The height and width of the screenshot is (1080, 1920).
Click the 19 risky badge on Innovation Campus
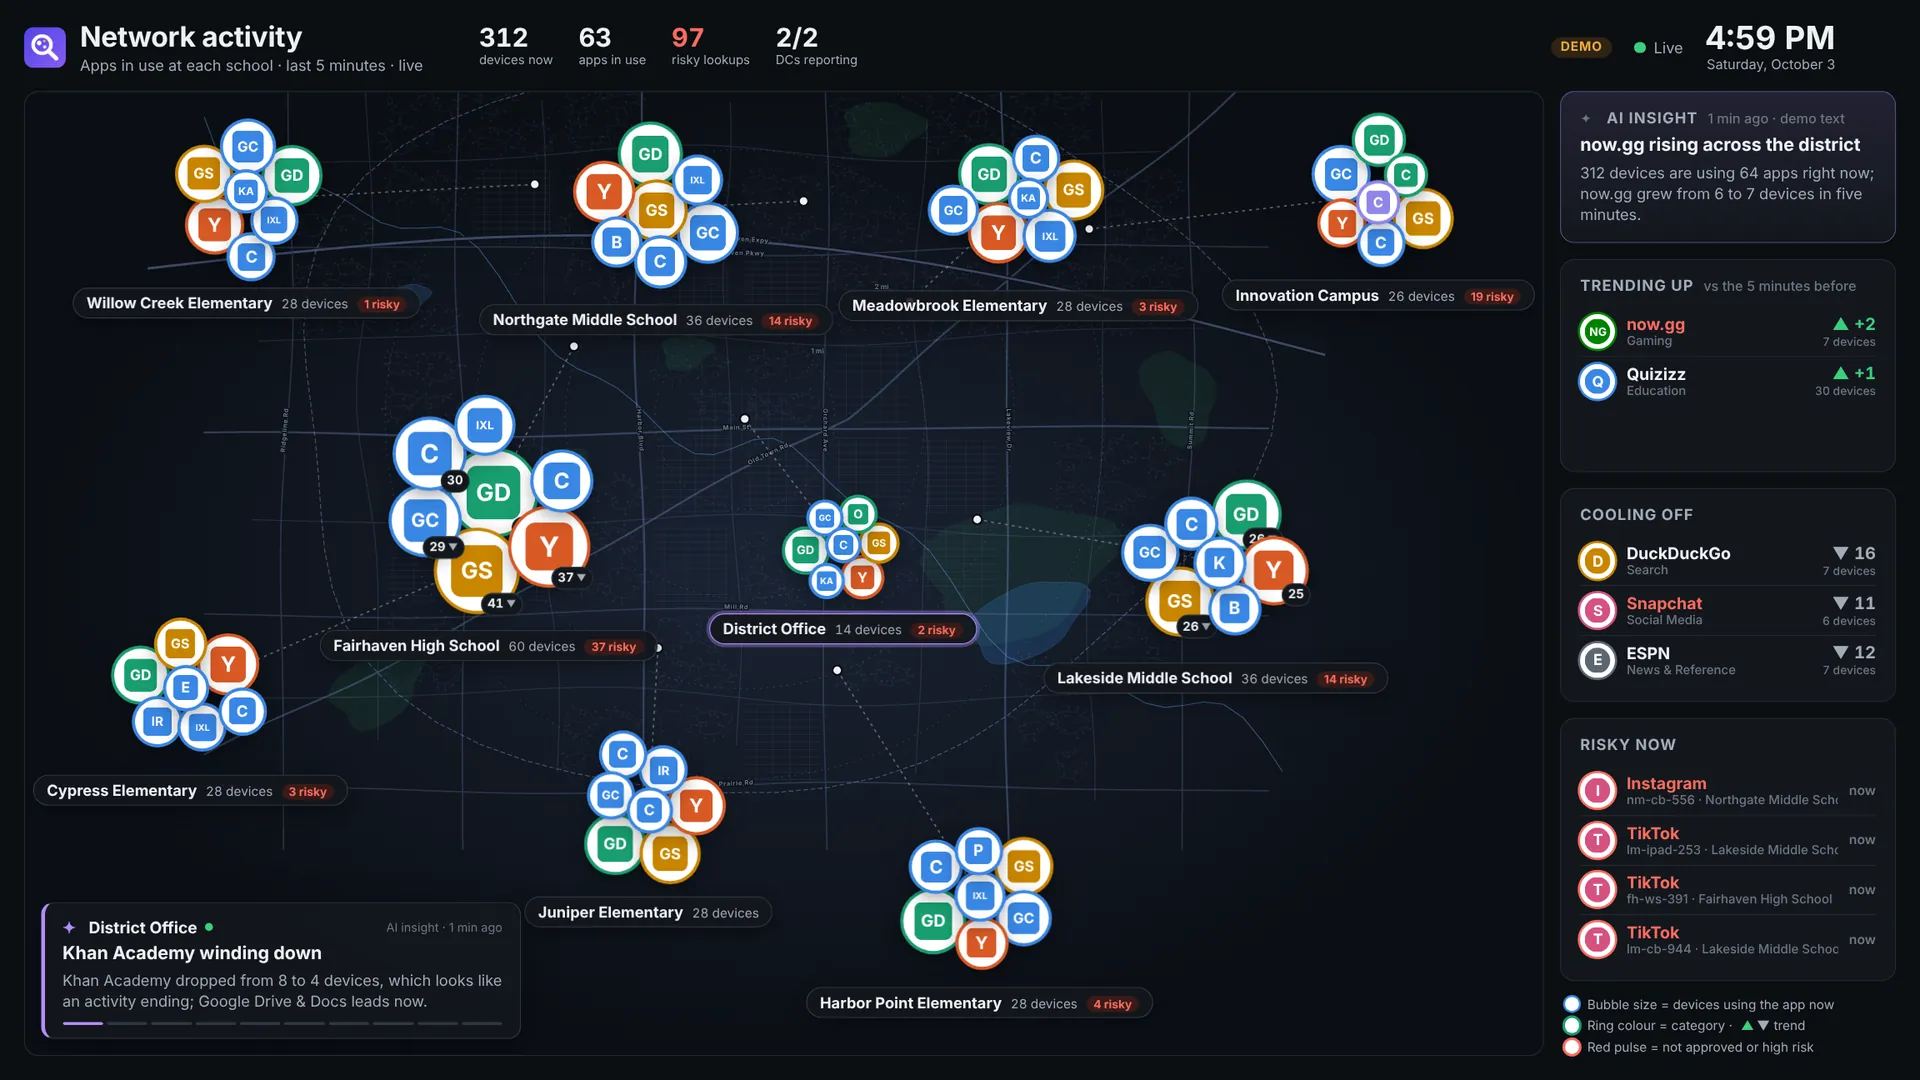[1491, 297]
